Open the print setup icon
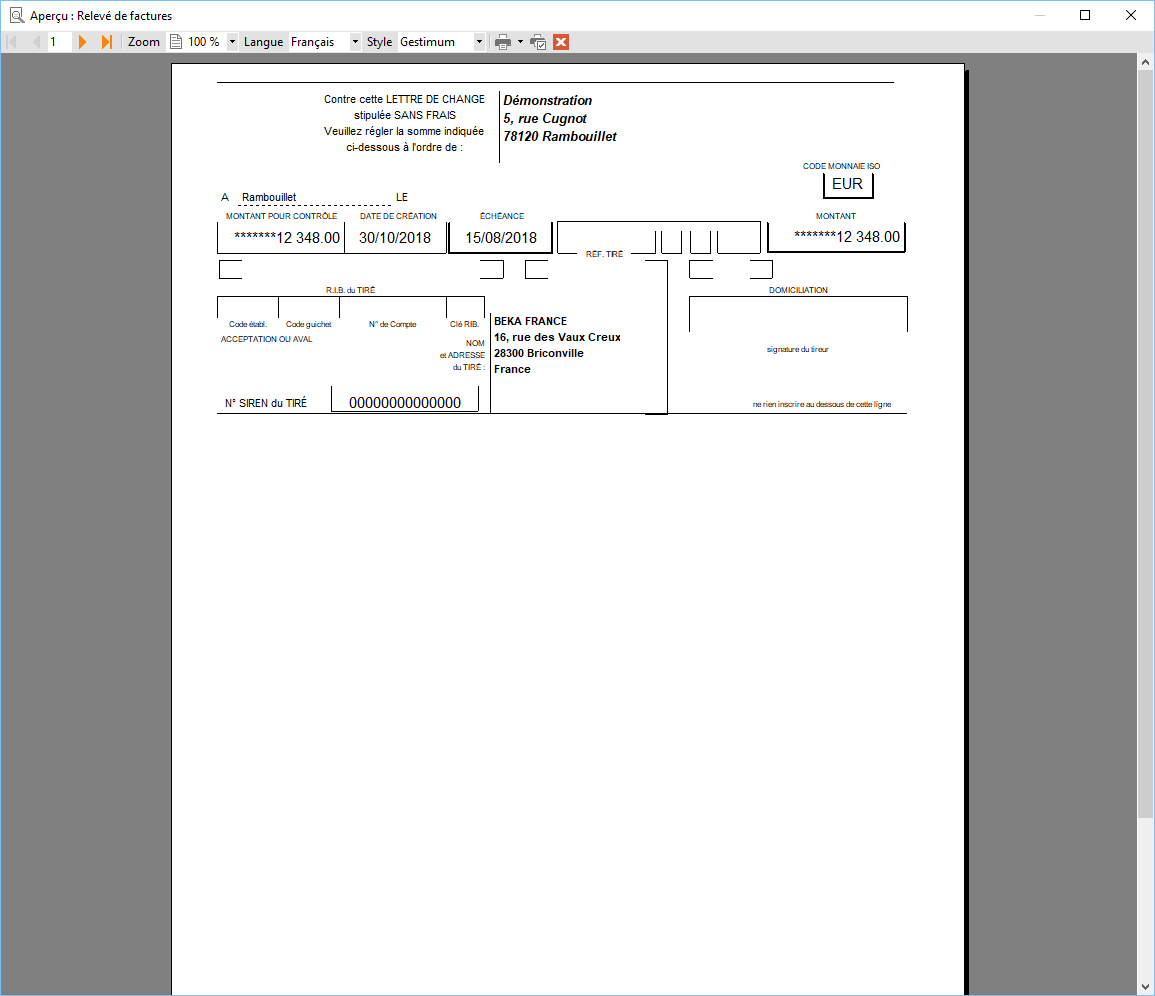This screenshot has width=1155, height=996. point(538,42)
